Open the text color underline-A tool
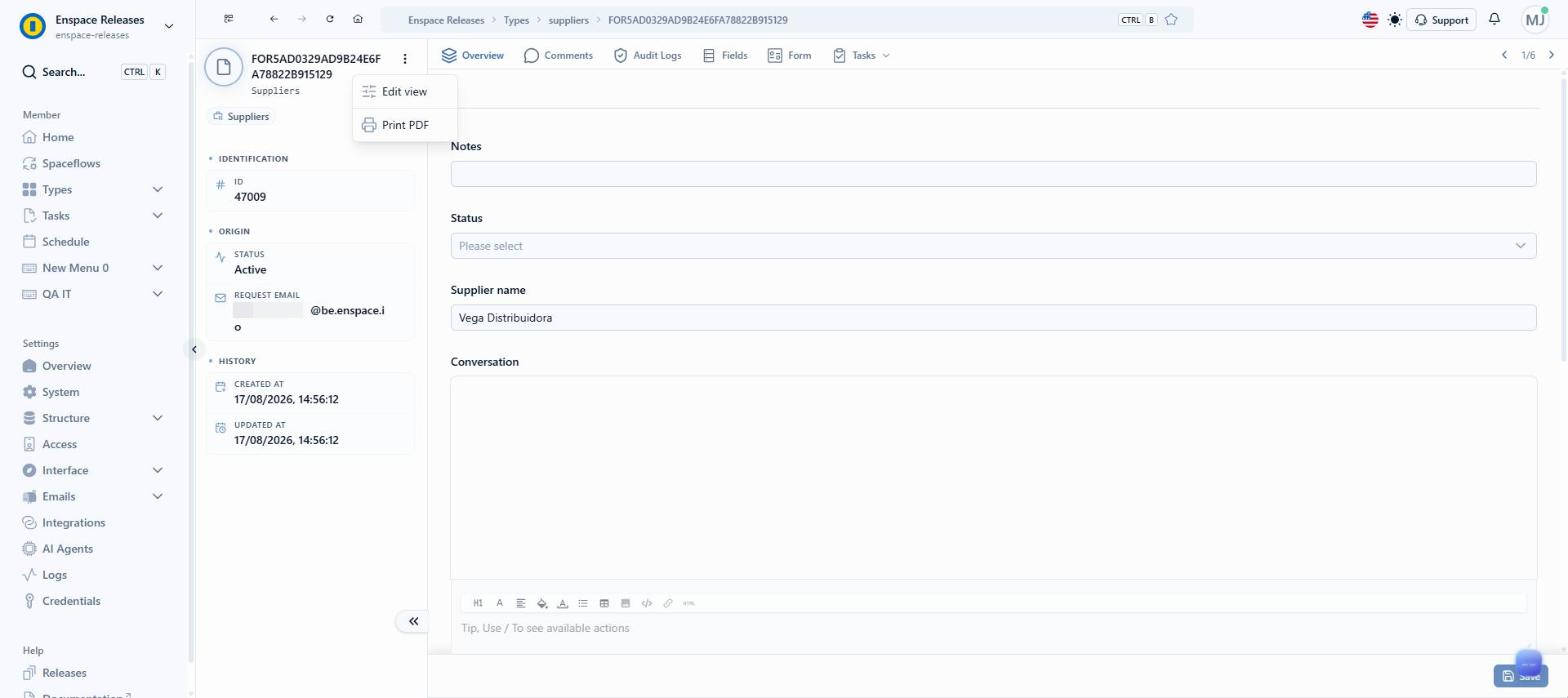Image resolution: width=1568 pixels, height=698 pixels. [x=562, y=603]
